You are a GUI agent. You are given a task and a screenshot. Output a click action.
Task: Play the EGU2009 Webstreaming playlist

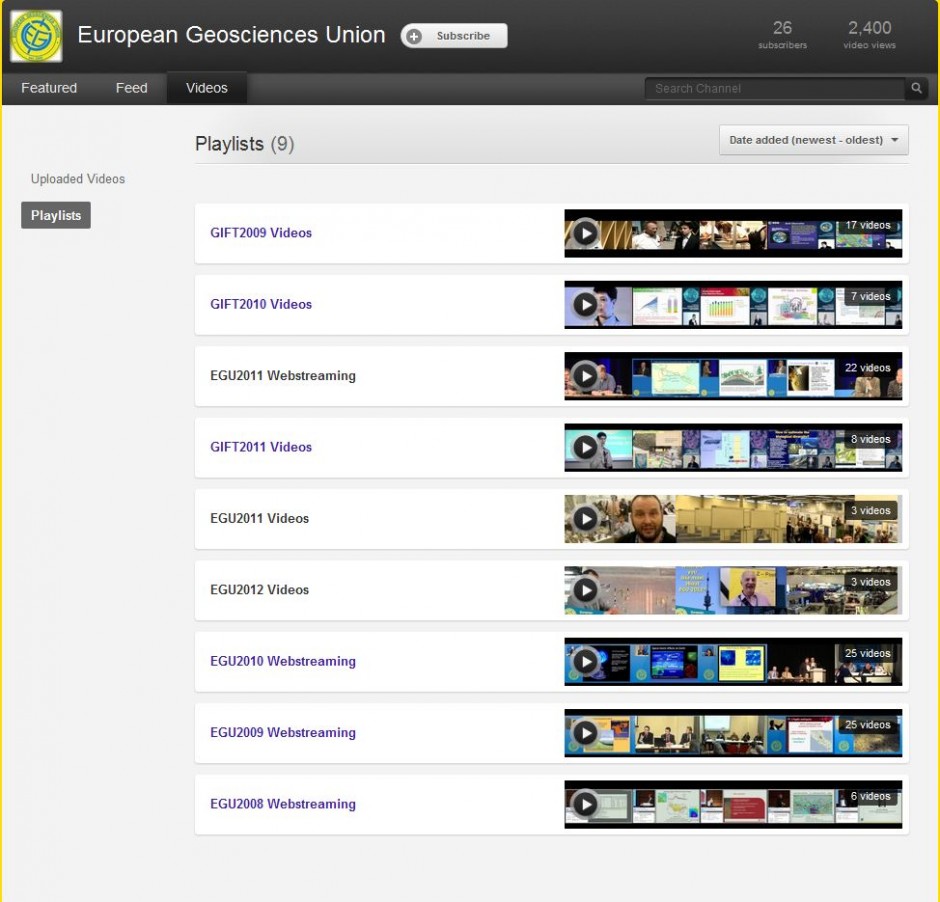pyautogui.click(x=585, y=732)
